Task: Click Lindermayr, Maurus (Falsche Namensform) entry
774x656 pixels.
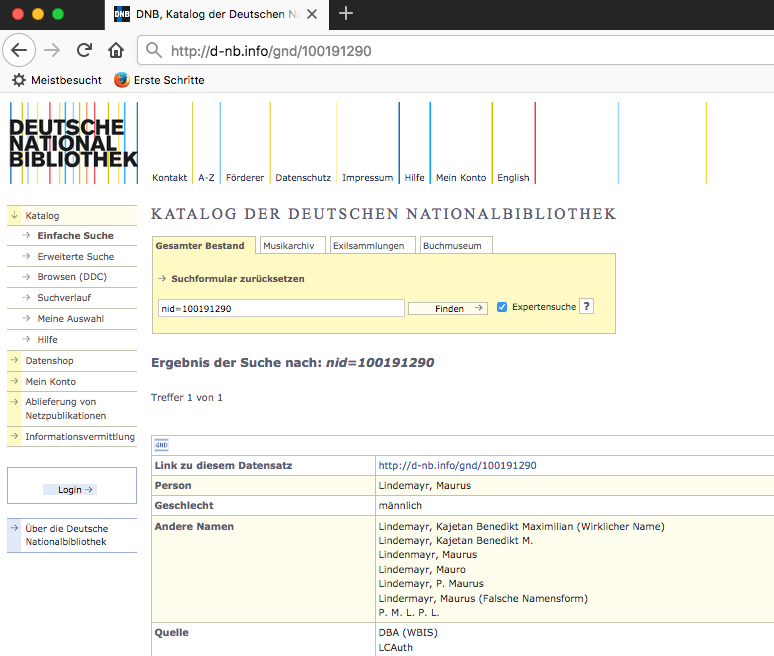Action: pos(483,599)
